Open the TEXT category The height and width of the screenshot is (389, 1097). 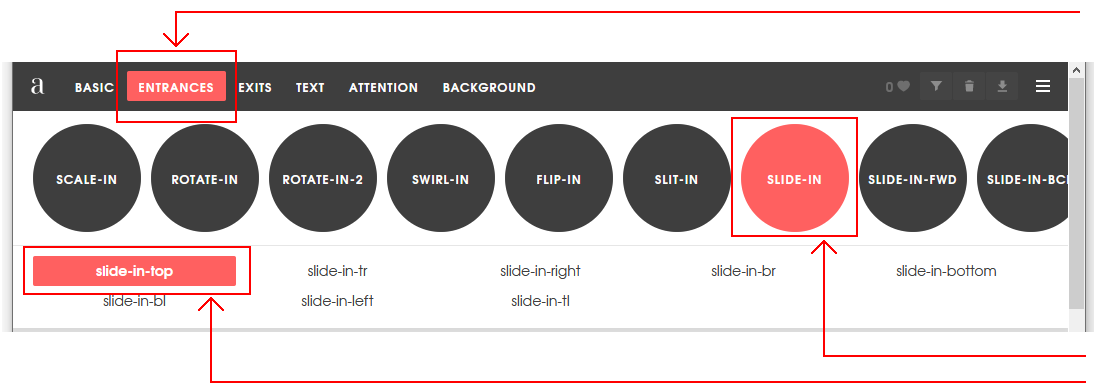click(x=310, y=87)
